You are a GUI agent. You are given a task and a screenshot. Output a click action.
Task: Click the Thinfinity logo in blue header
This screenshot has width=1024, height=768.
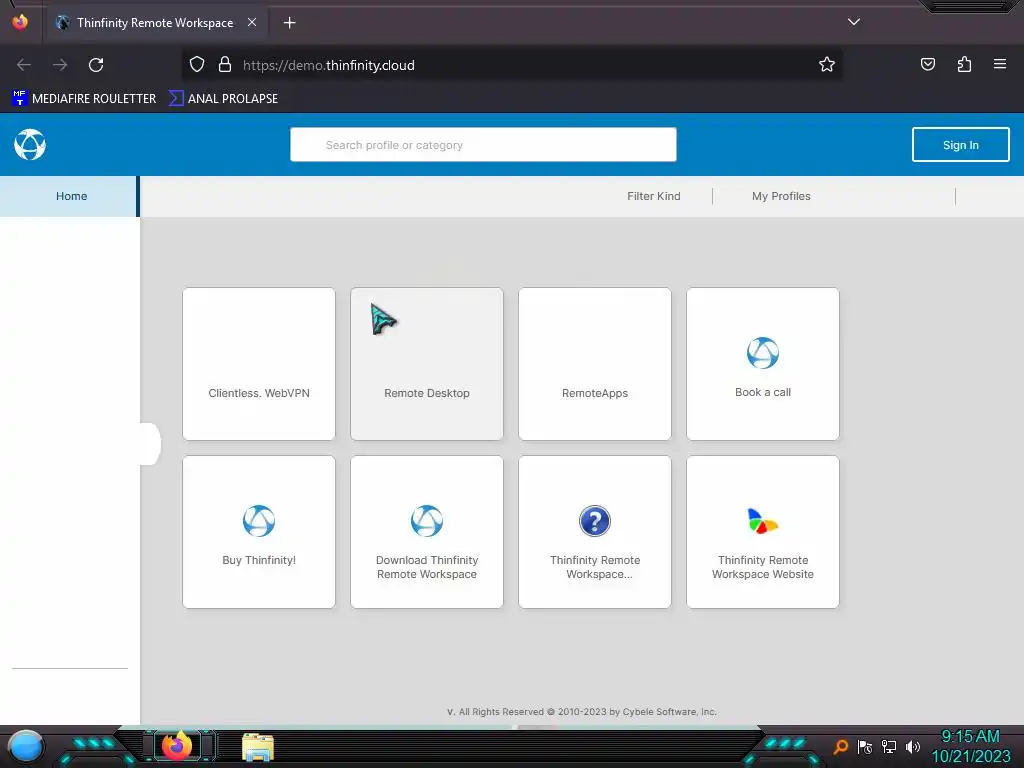point(30,144)
